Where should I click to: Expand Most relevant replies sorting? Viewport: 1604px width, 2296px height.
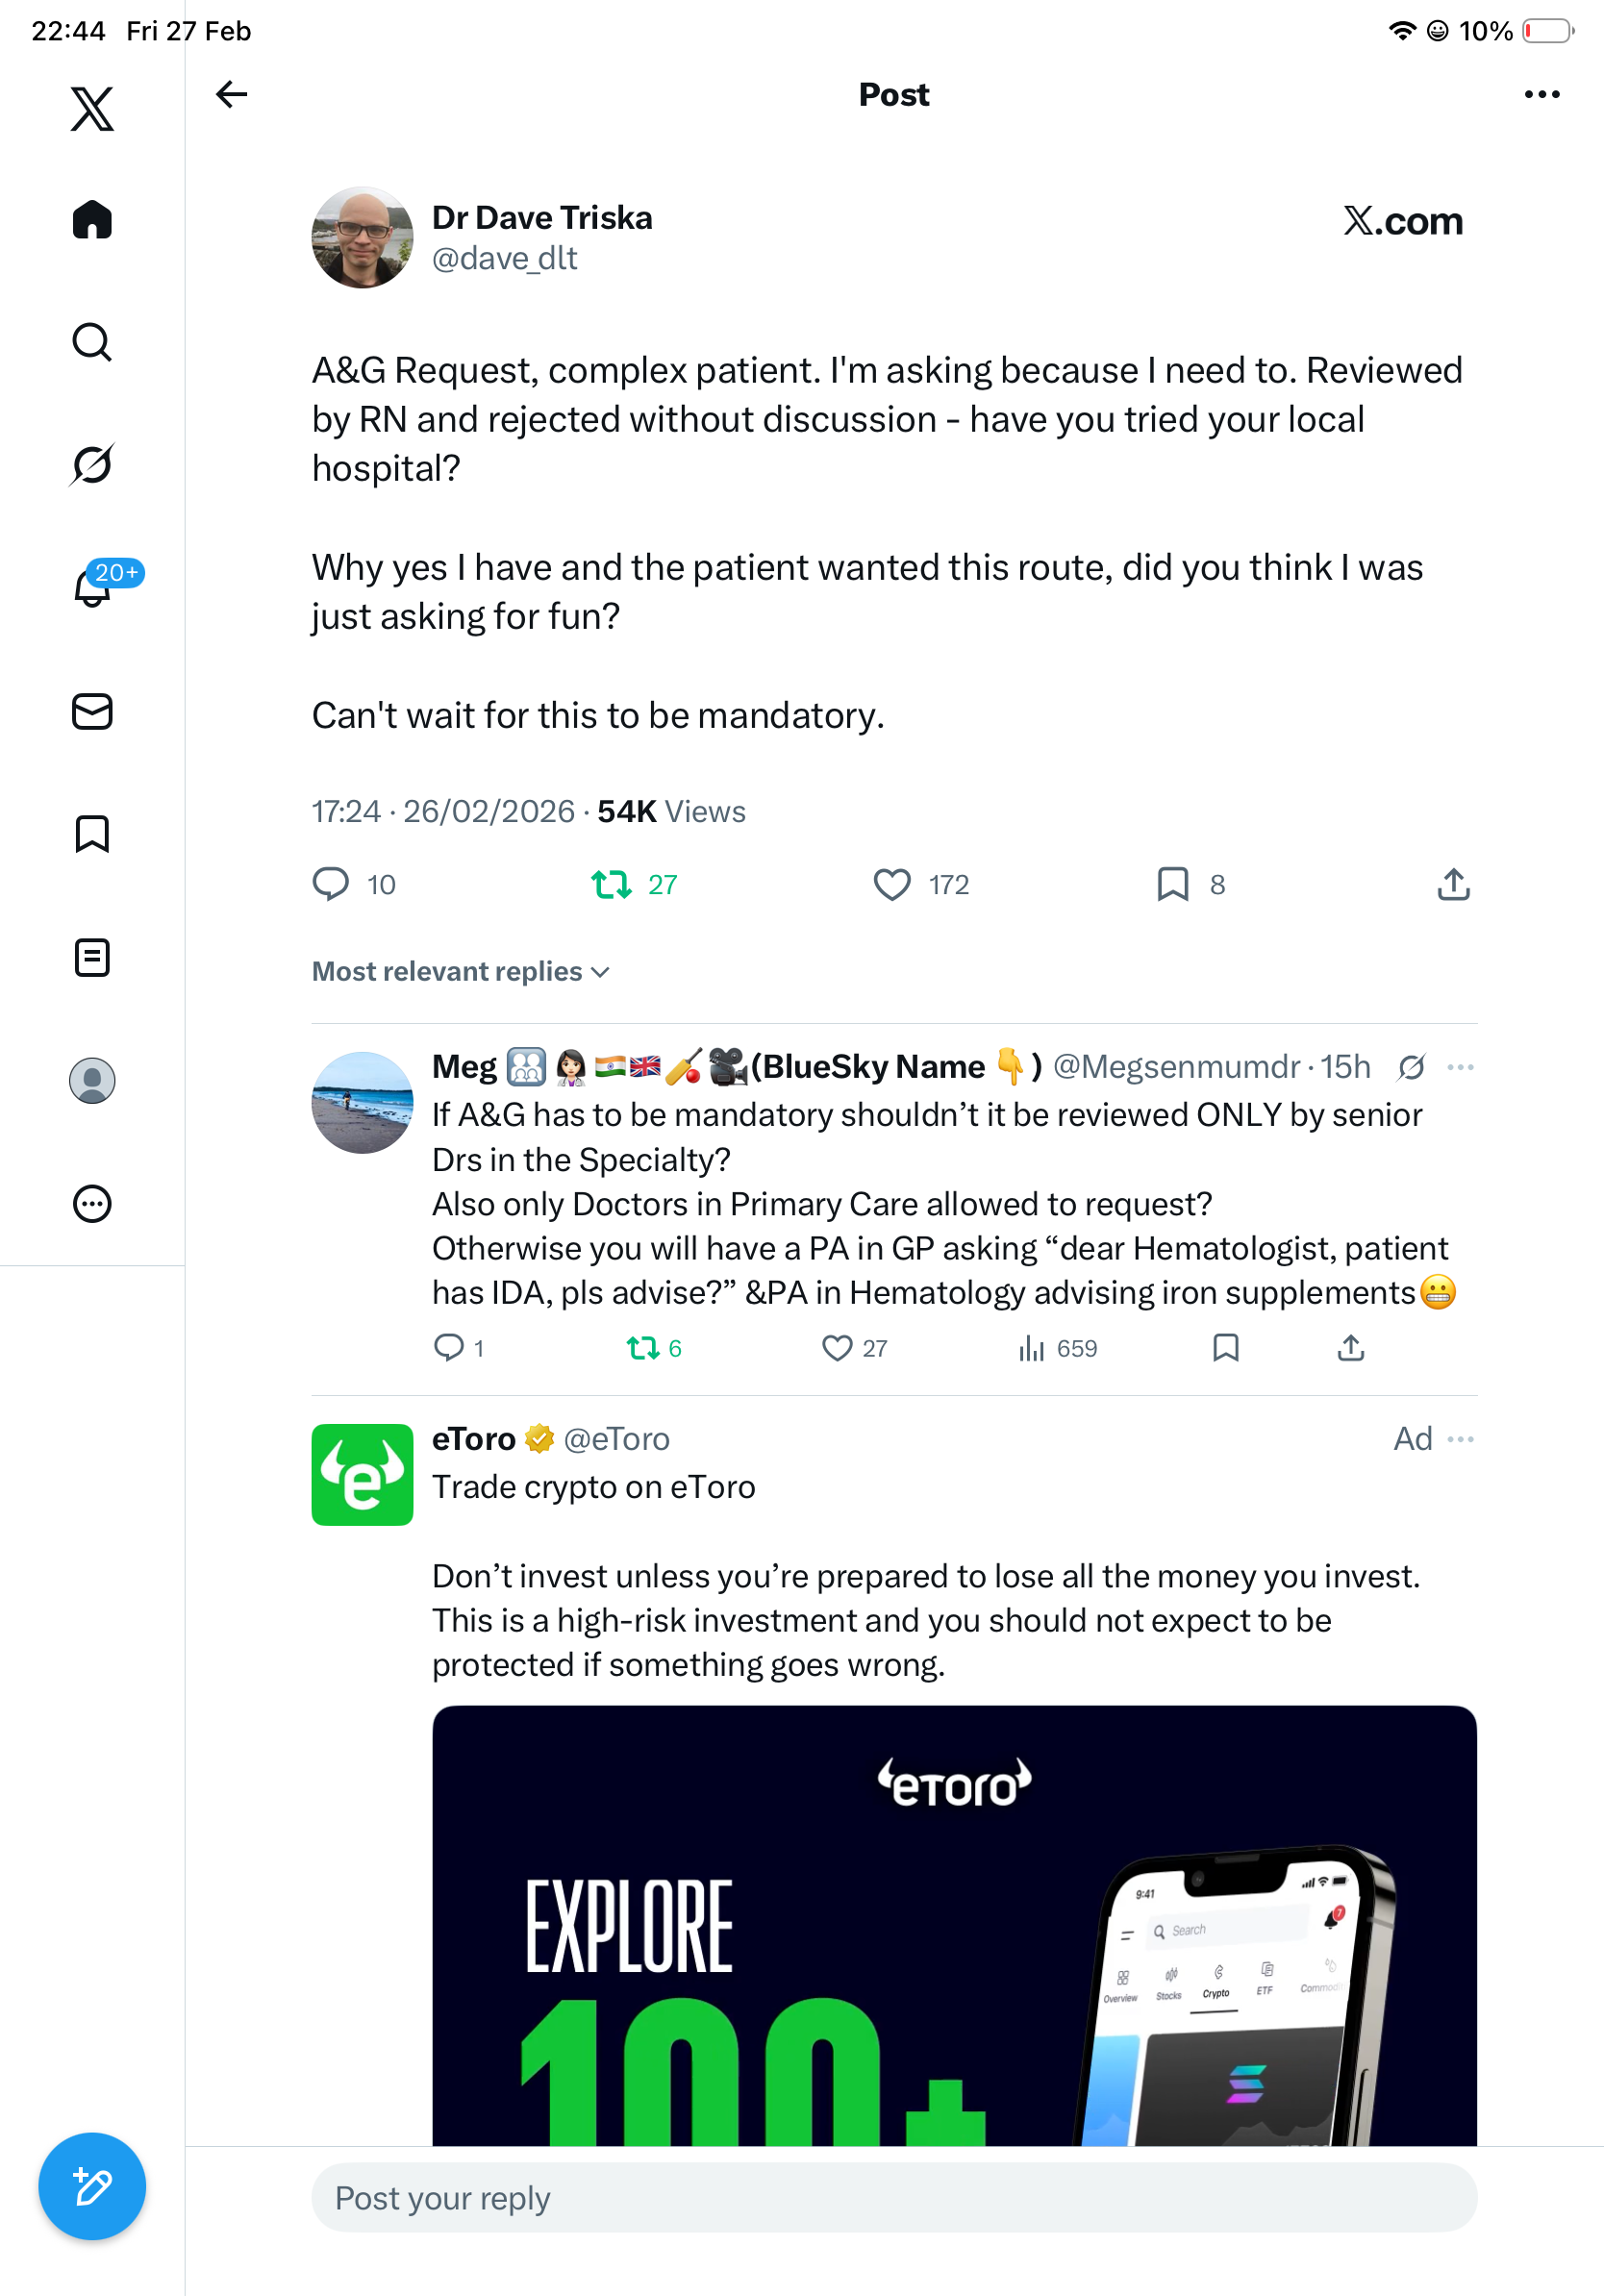461,971
